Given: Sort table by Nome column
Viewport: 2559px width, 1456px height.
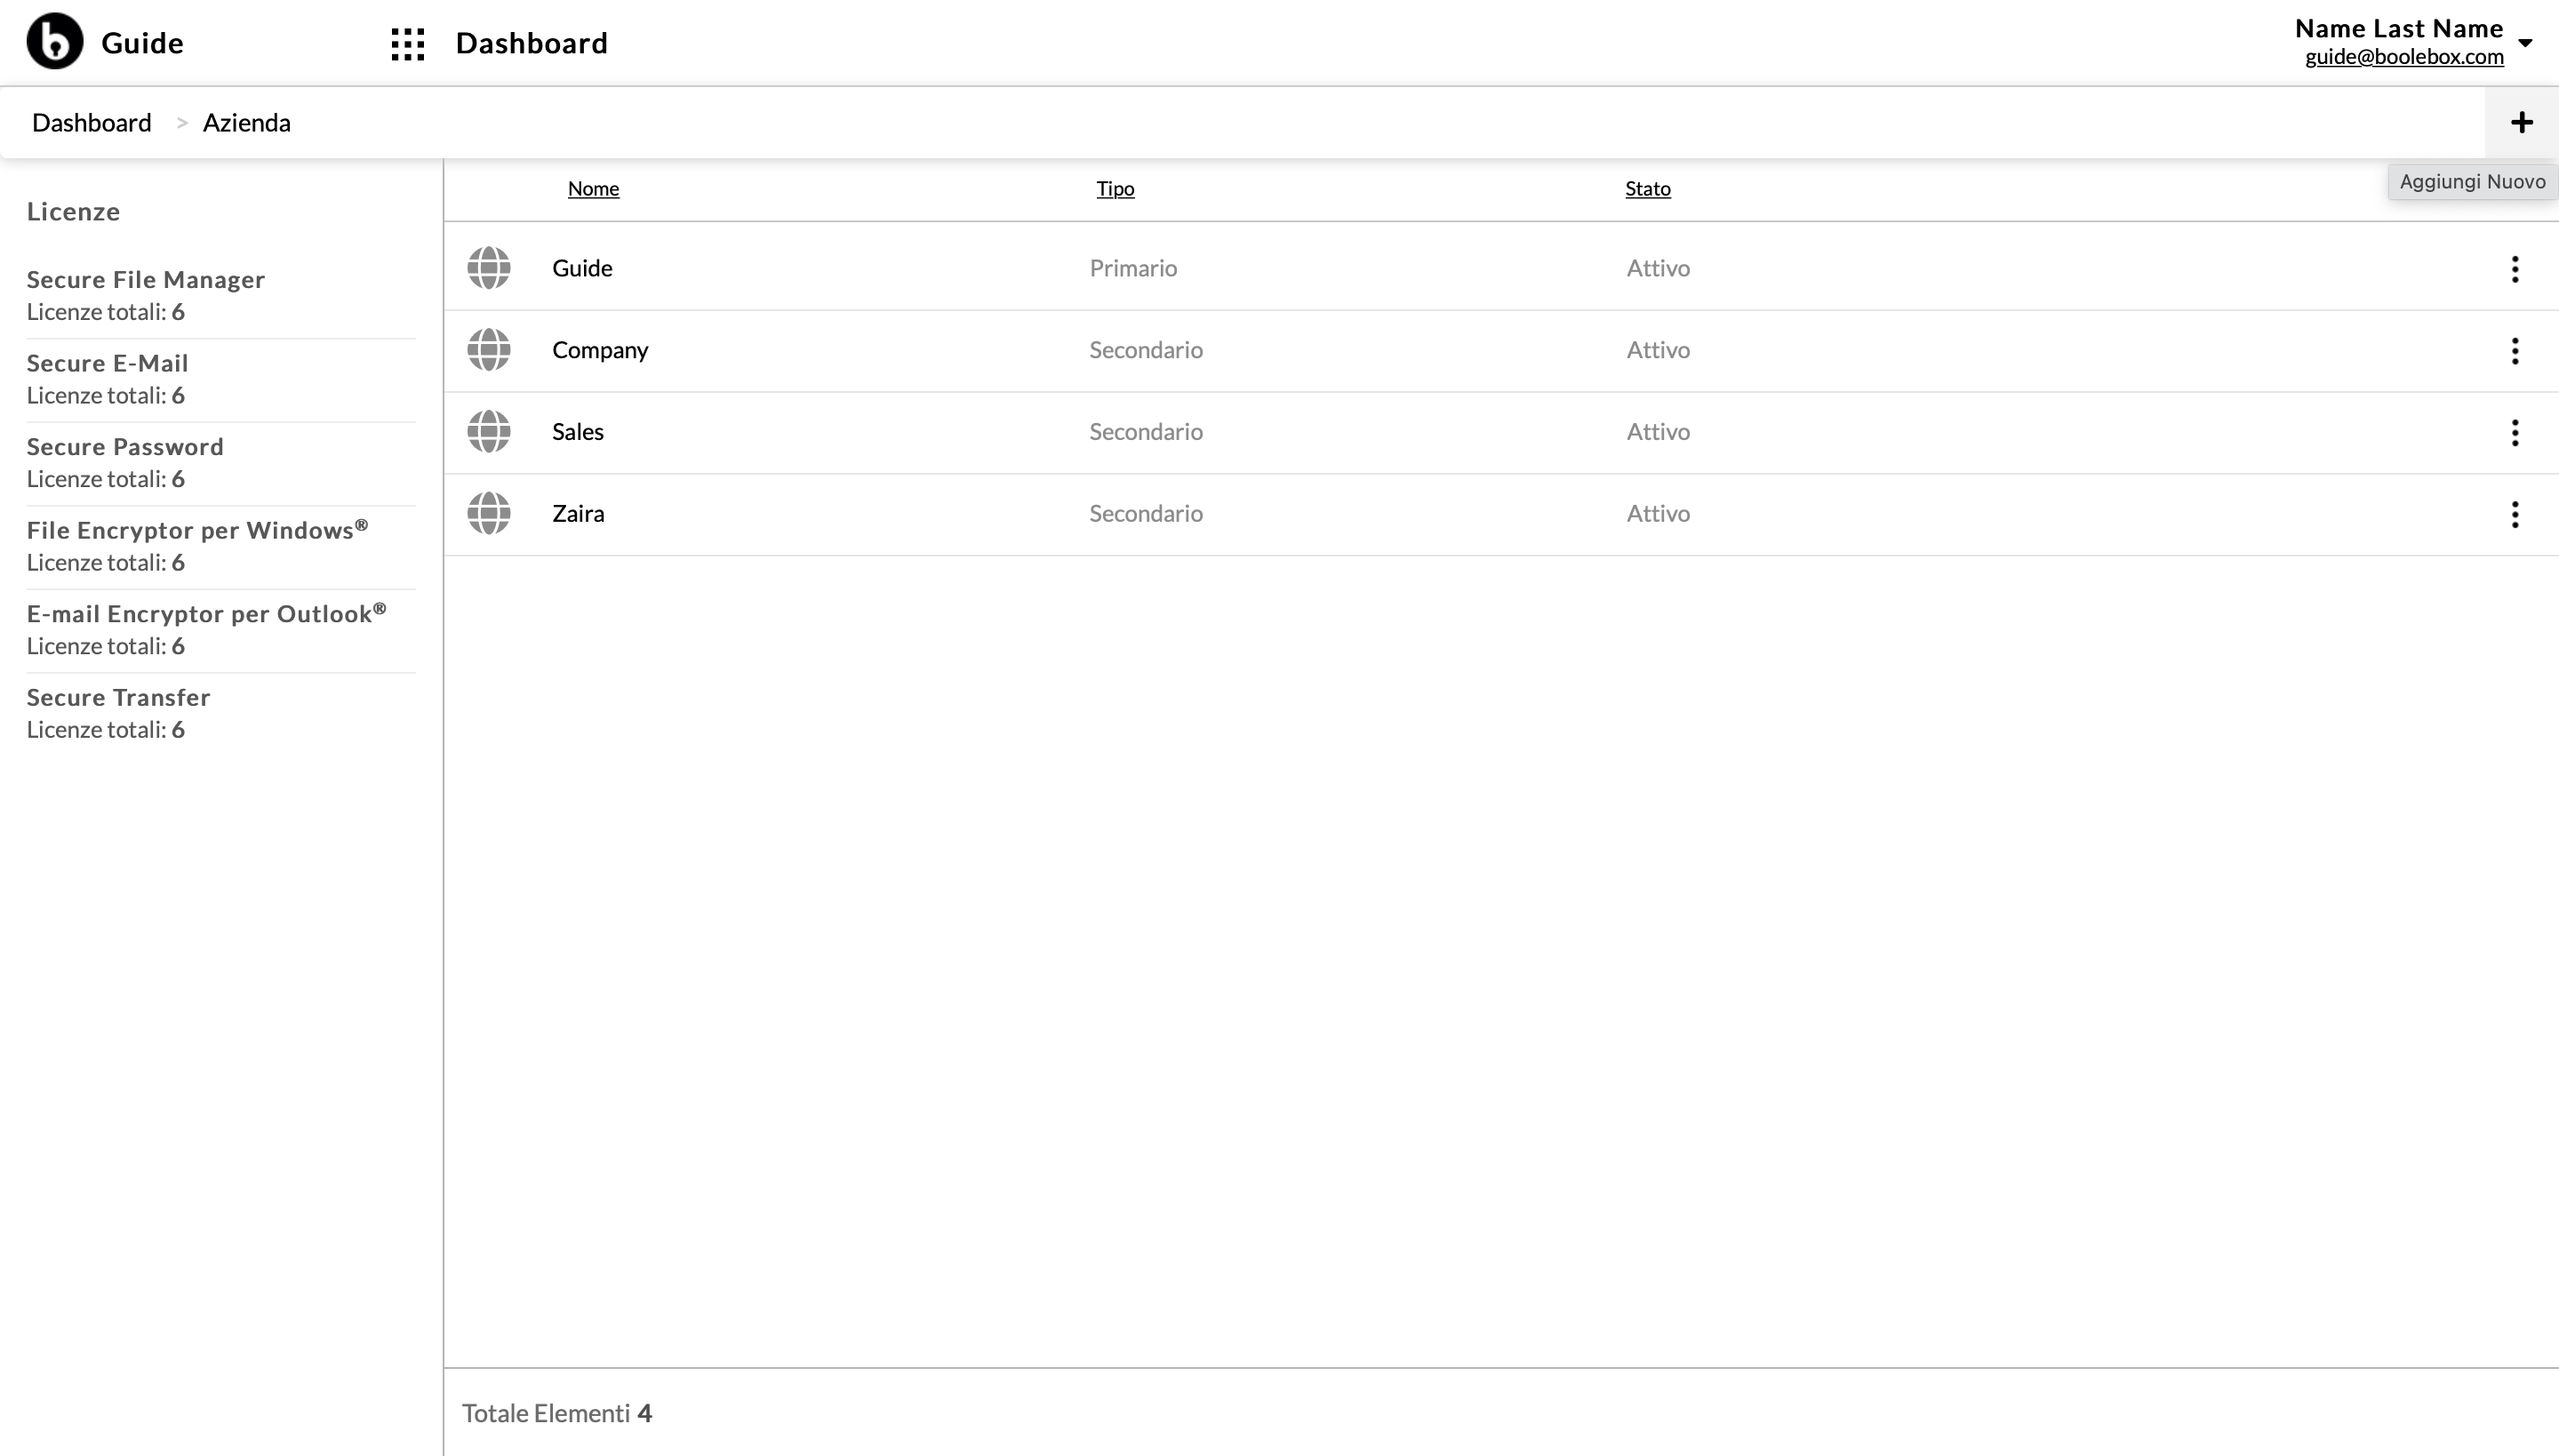Looking at the screenshot, I should 593,189.
